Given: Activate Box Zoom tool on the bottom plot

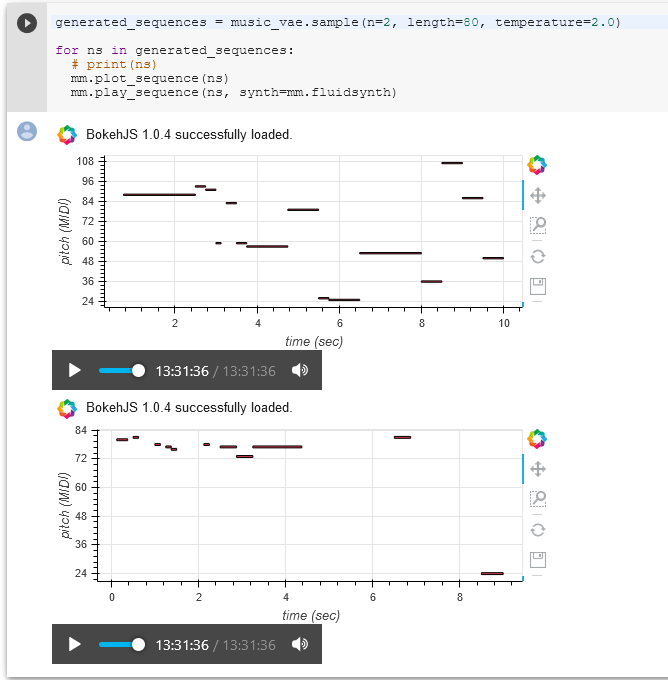Looking at the screenshot, I should pyautogui.click(x=538, y=498).
